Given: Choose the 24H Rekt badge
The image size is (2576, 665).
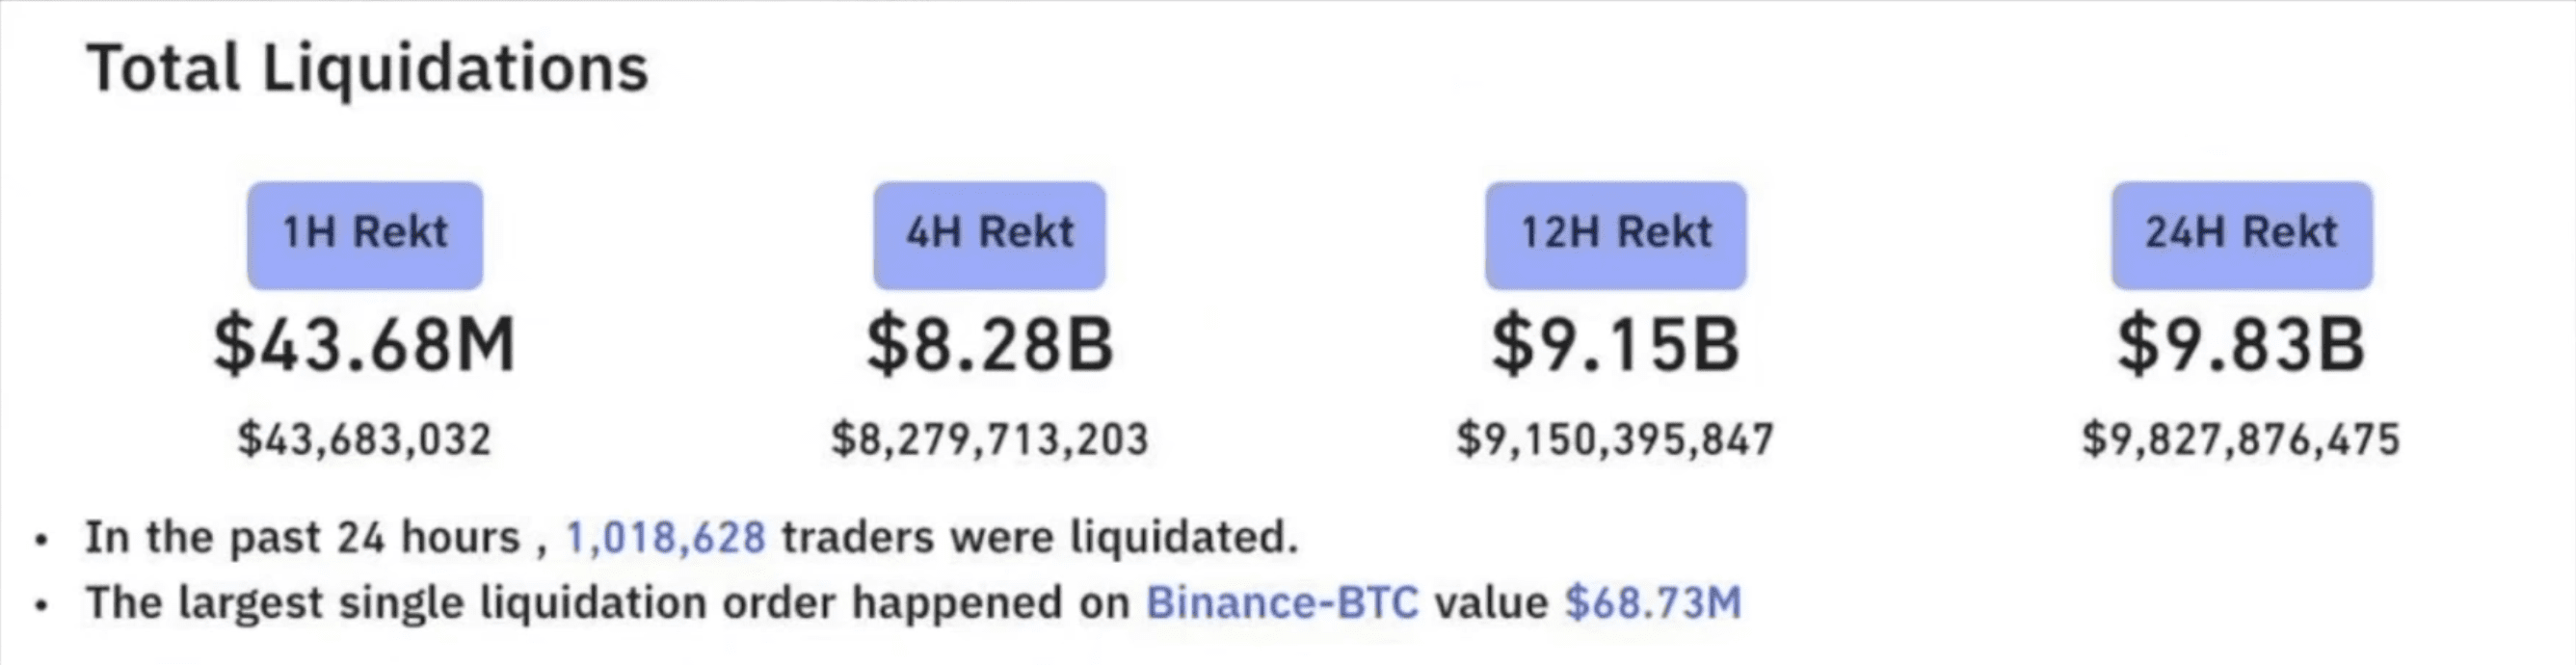Looking at the screenshot, I should point(2241,235).
